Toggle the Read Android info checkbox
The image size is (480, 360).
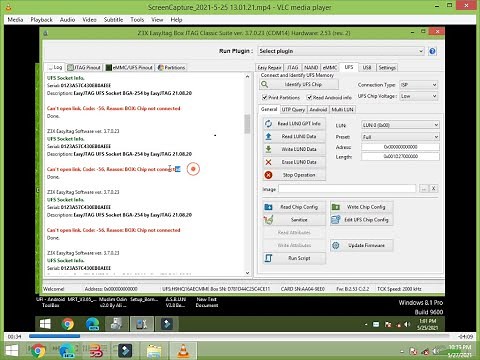click(x=309, y=97)
